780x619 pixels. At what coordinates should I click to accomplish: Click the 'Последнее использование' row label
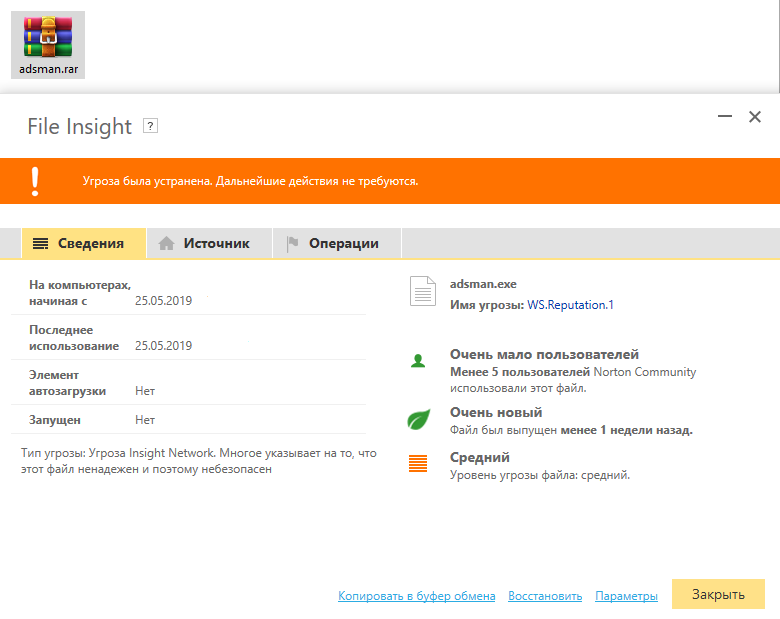(74, 338)
